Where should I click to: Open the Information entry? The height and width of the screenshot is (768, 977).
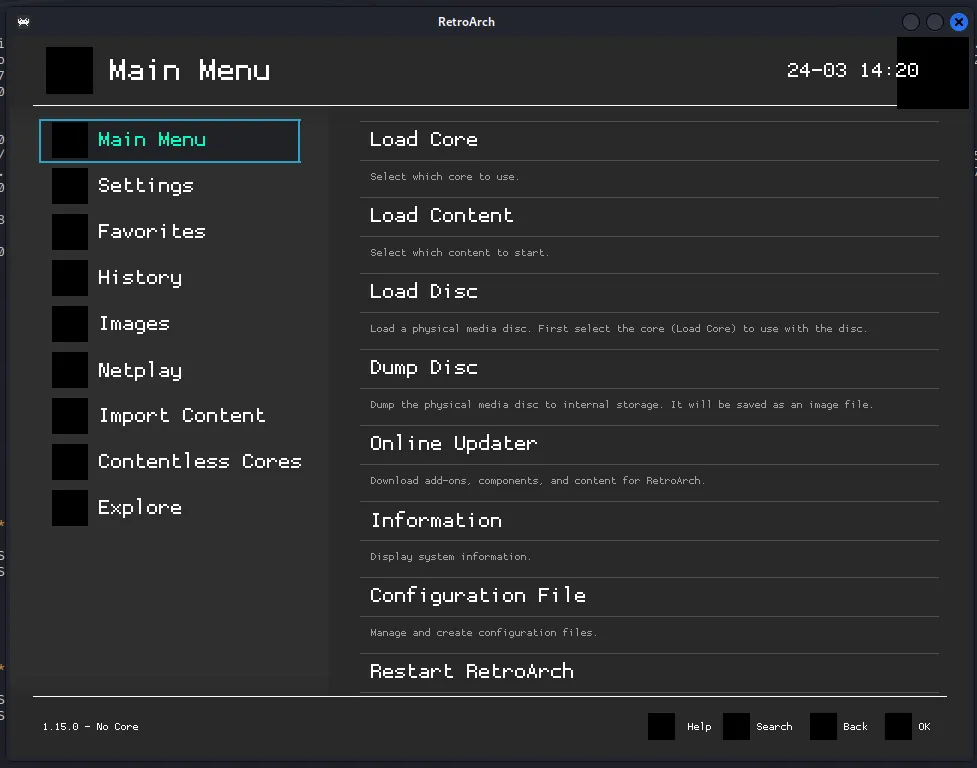(436, 520)
